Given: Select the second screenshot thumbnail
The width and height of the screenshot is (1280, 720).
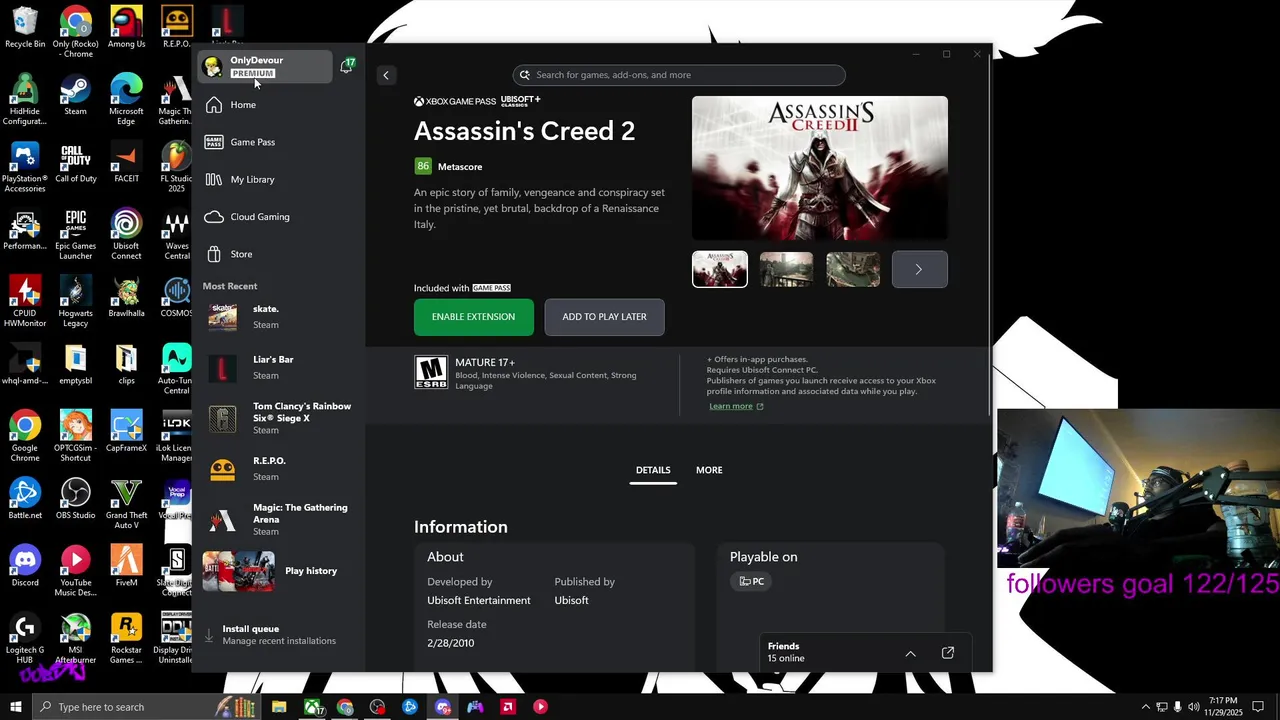Looking at the screenshot, I should coord(786,269).
